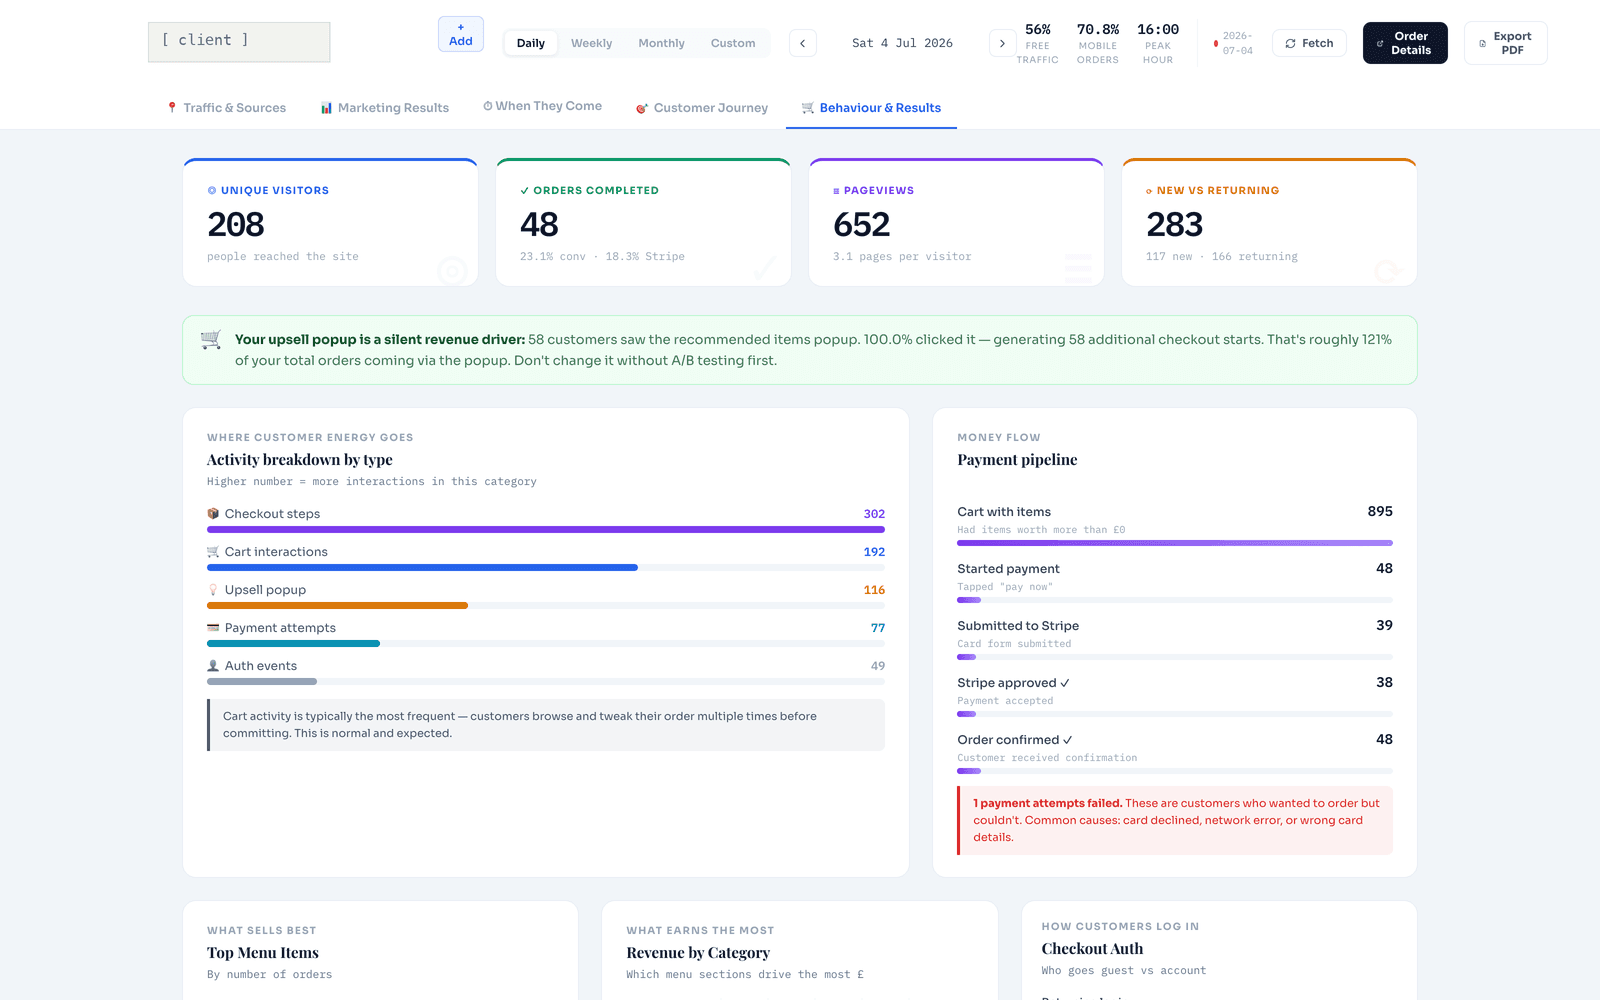Image resolution: width=1600 pixels, height=1000 pixels.
Task: Click the Add button
Action: coord(461,34)
